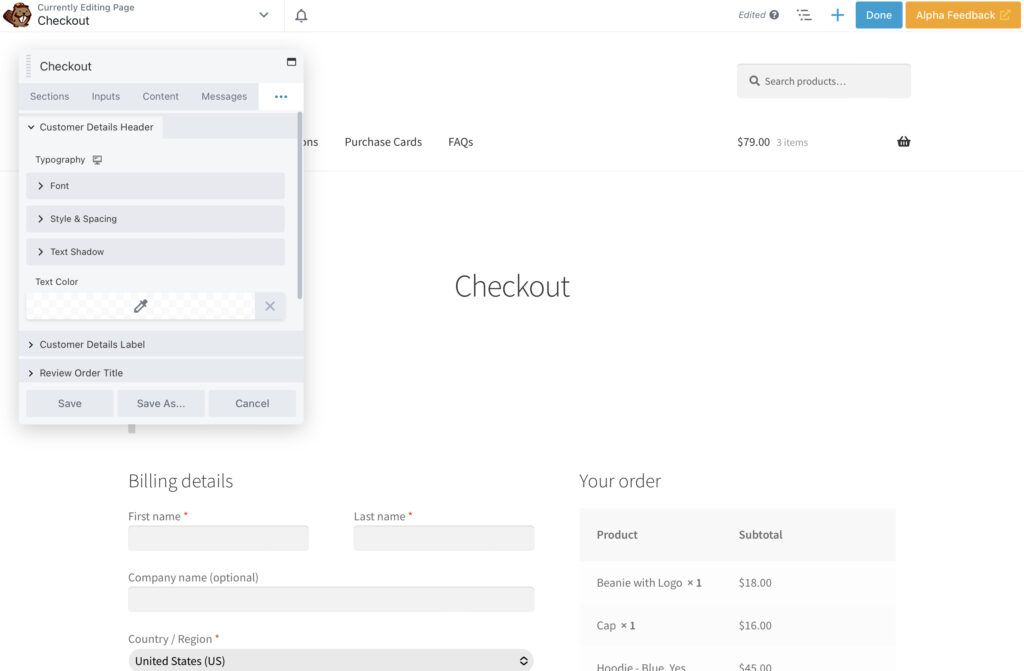1024x671 pixels.
Task: Switch to the Messages tab
Action: click(x=223, y=96)
